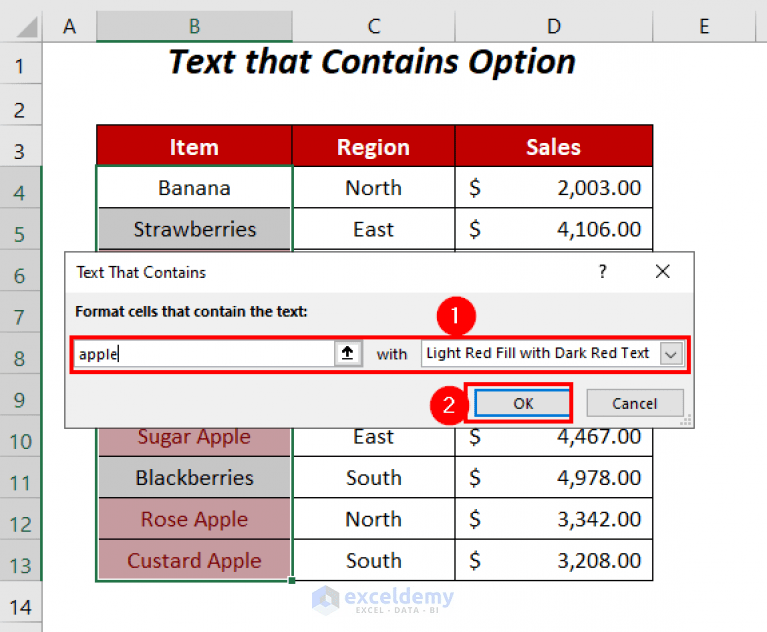This screenshot has height=632, width=767.
Task: Select row 1 header
Action: point(20,65)
